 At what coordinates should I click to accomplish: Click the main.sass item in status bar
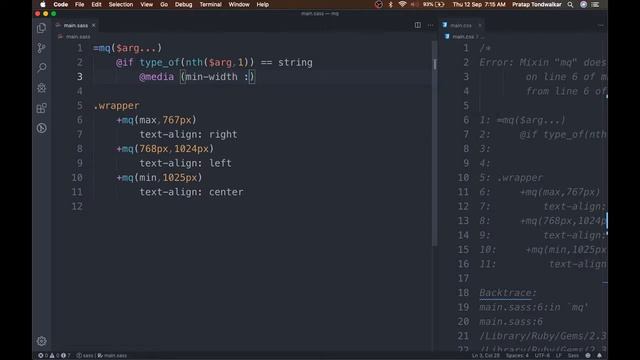pyautogui.click(x=112, y=356)
